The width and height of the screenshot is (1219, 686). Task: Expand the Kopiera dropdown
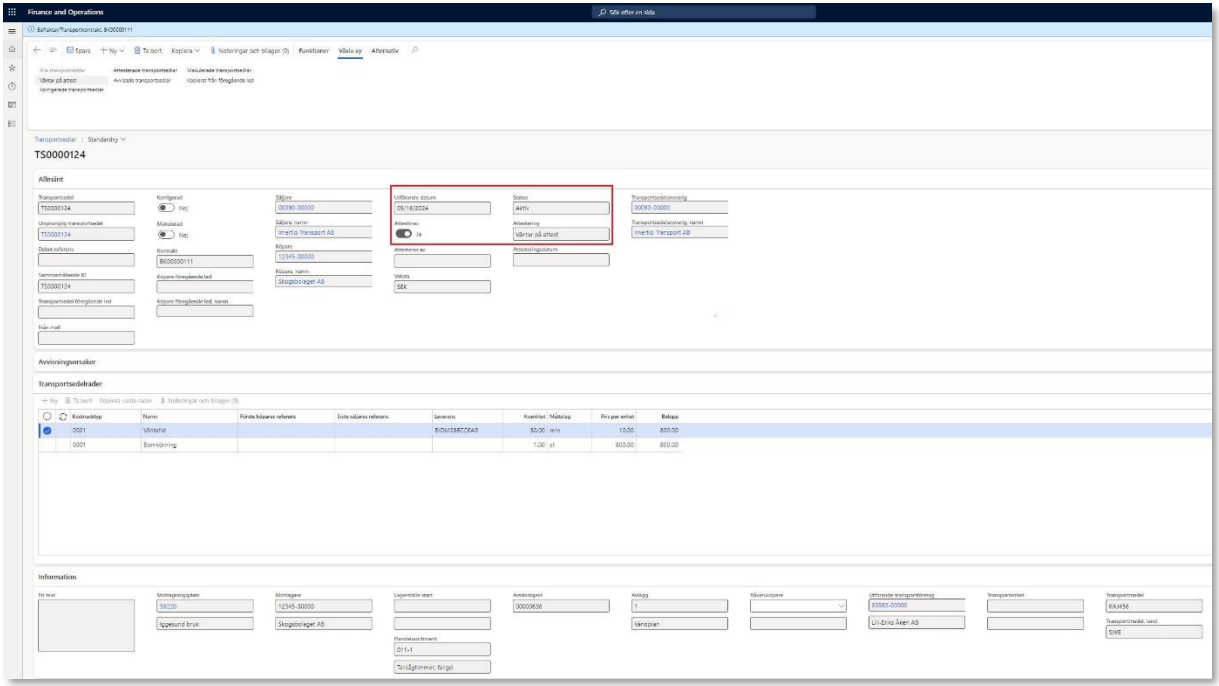[183, 50]
